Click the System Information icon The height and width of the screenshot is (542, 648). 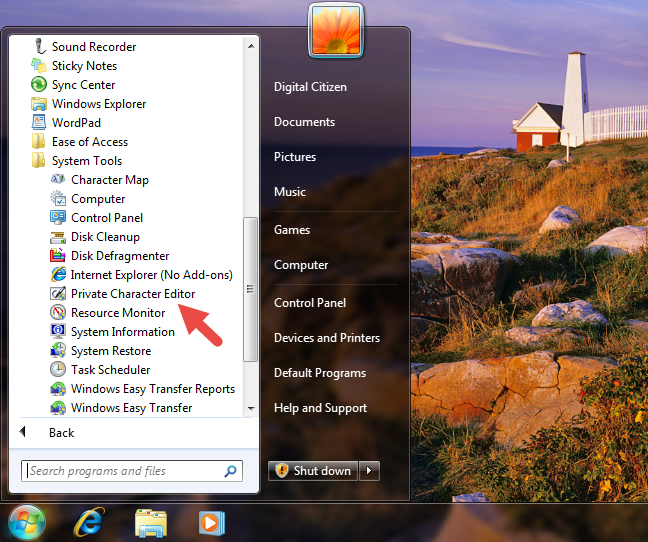(x=58, y=331)
